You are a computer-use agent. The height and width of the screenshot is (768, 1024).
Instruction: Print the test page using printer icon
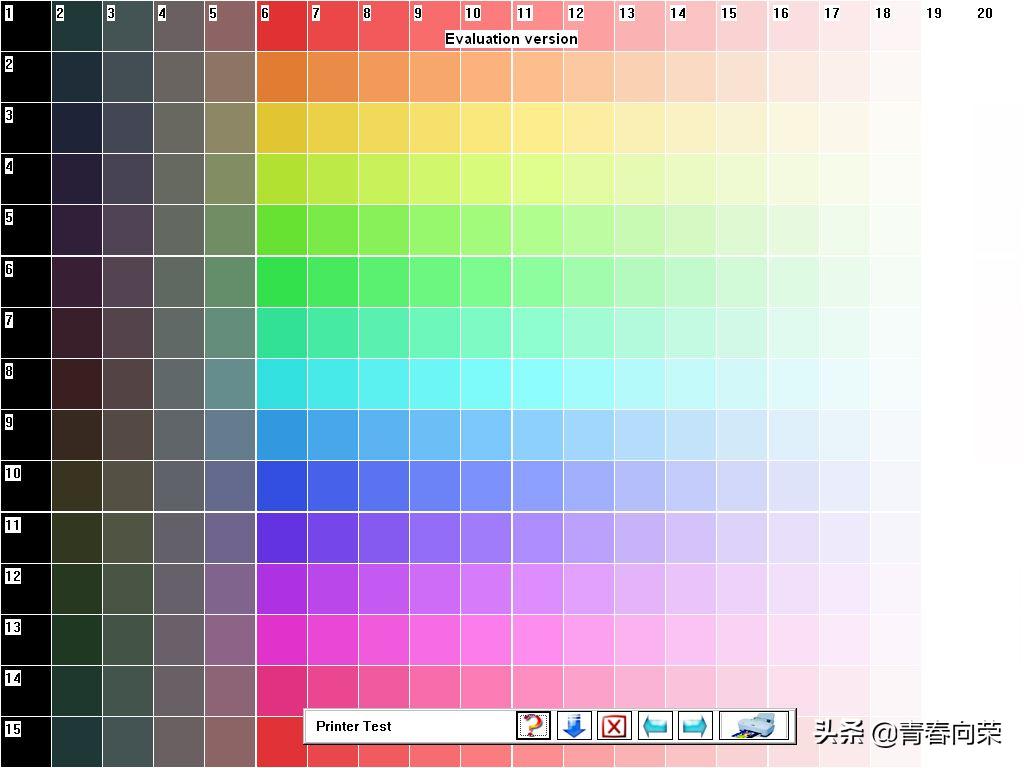[755, 726]
